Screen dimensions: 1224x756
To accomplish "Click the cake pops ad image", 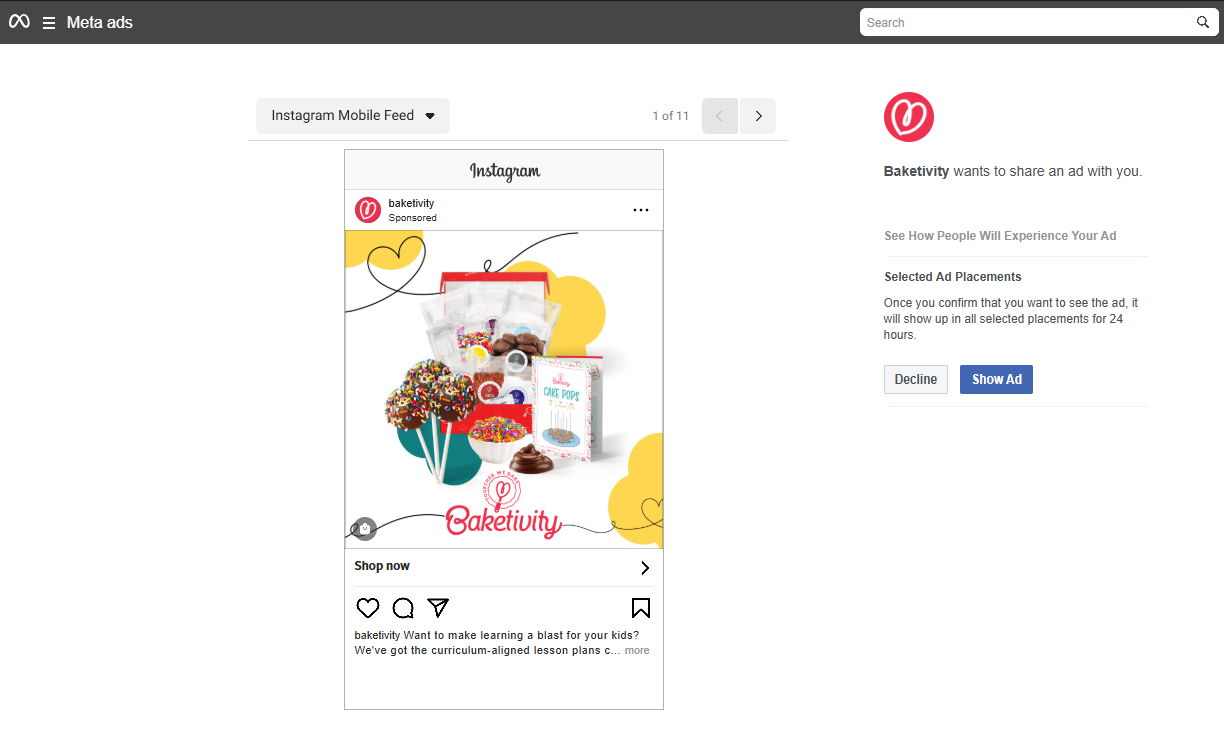I will [504, 389].
